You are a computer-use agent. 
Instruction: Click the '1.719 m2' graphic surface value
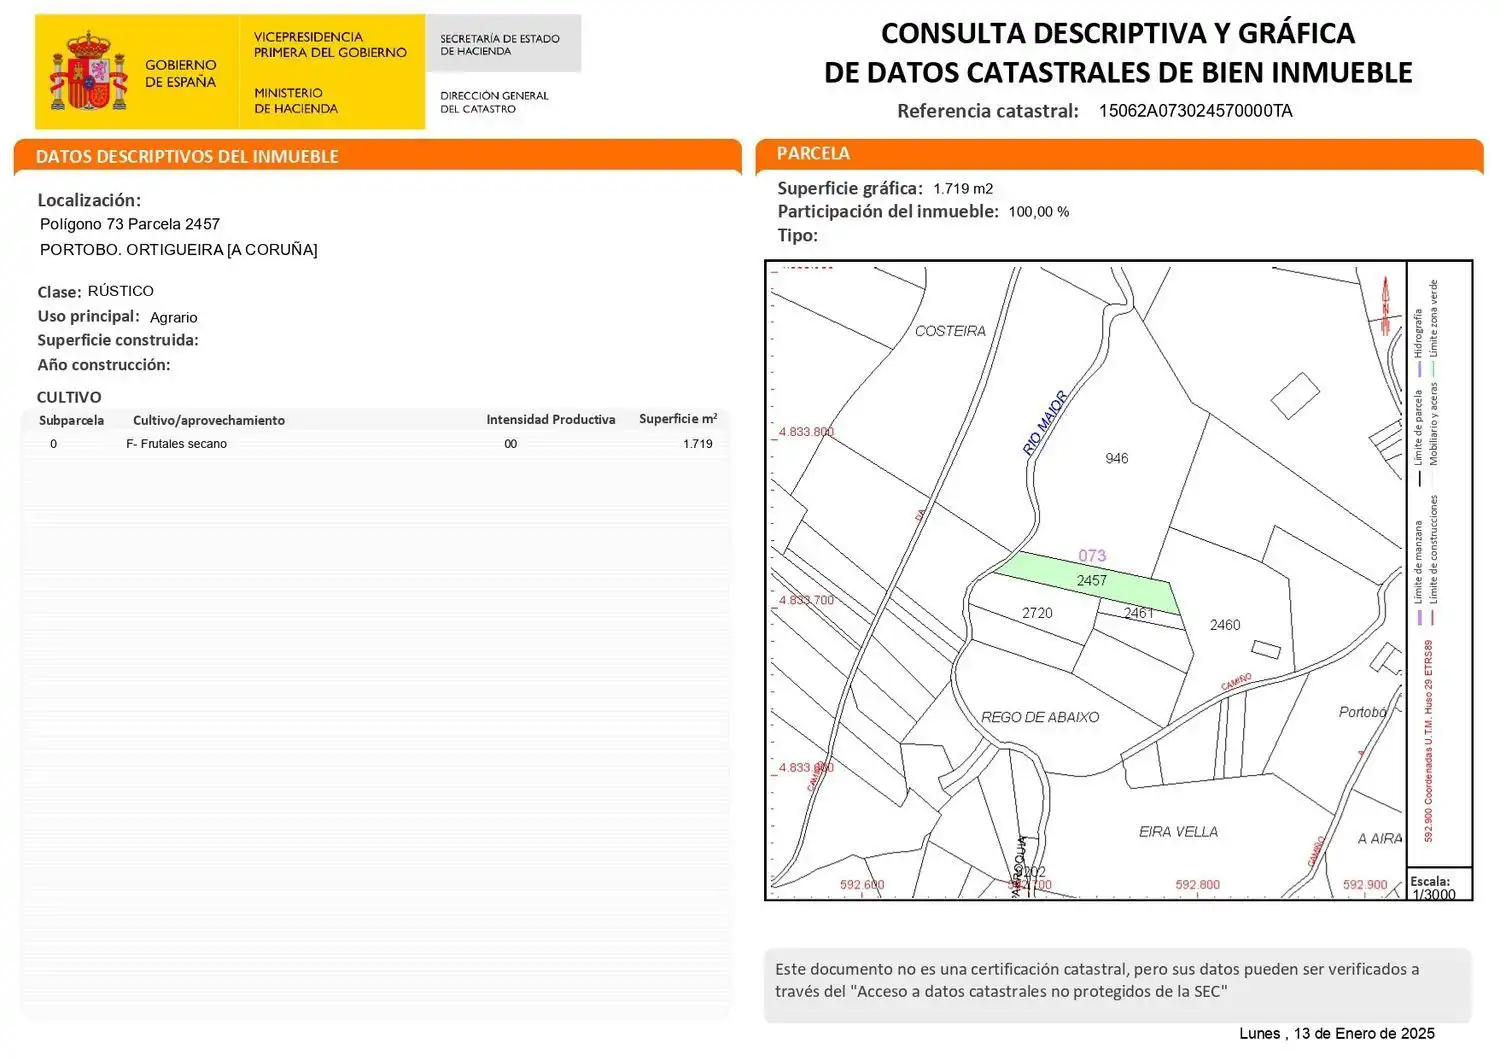[963, 188]
